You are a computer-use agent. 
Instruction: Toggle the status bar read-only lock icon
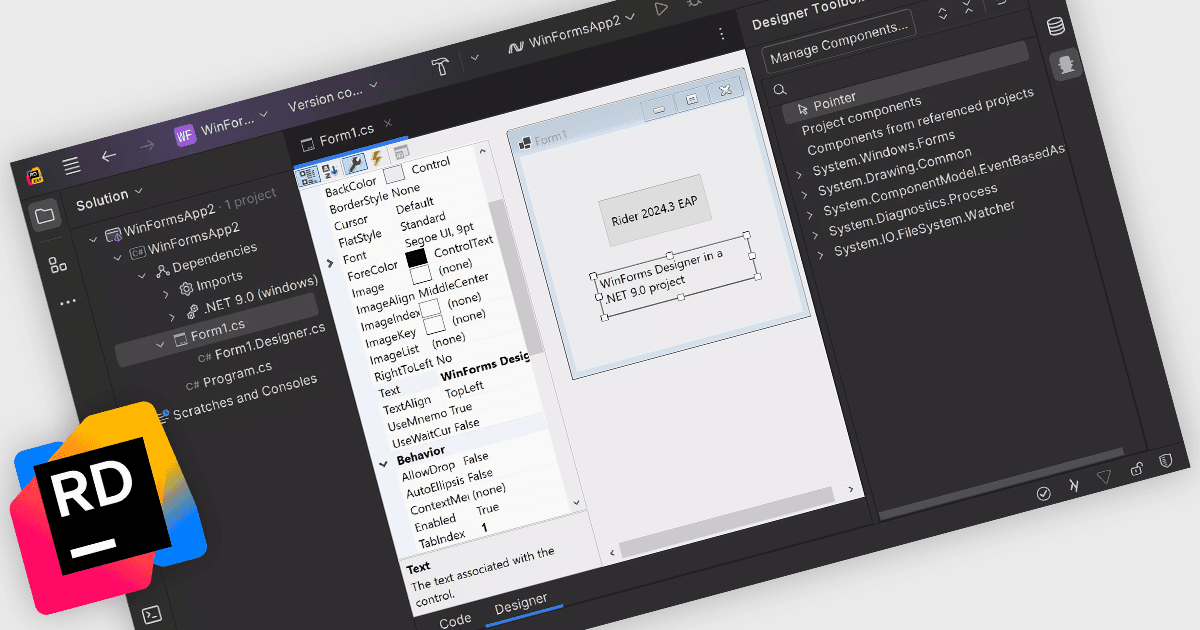coord(1135,469)
